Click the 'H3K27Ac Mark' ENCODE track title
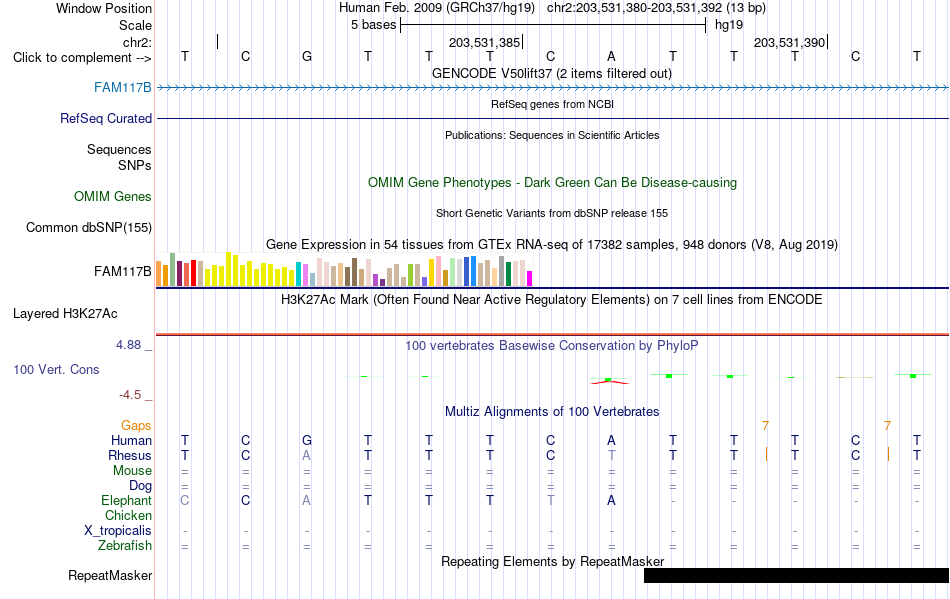 coord(552,300)
